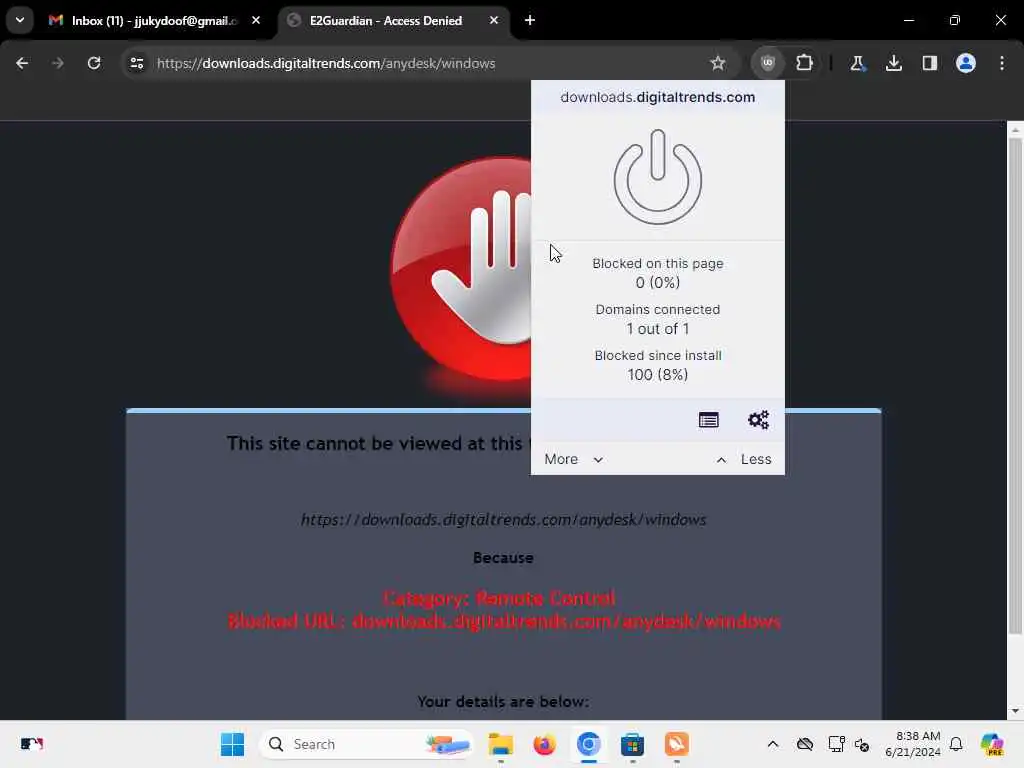1024x768 pixels.
Task: Click the blocked URL italic text
Action: [x=504, y=520]
